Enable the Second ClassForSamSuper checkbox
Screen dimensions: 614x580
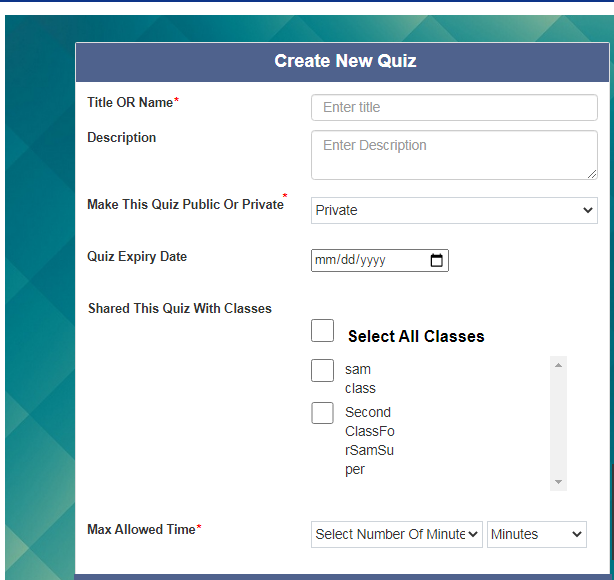(x=322, y=413)
